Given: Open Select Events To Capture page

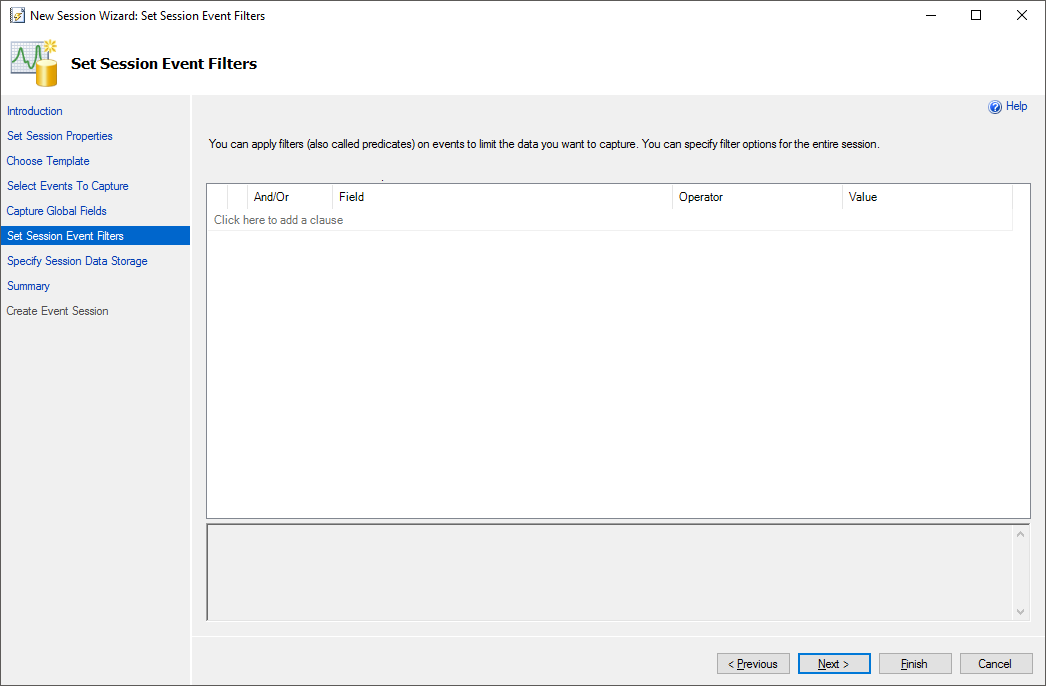Looking at the screenshot, I should point(68,186).
